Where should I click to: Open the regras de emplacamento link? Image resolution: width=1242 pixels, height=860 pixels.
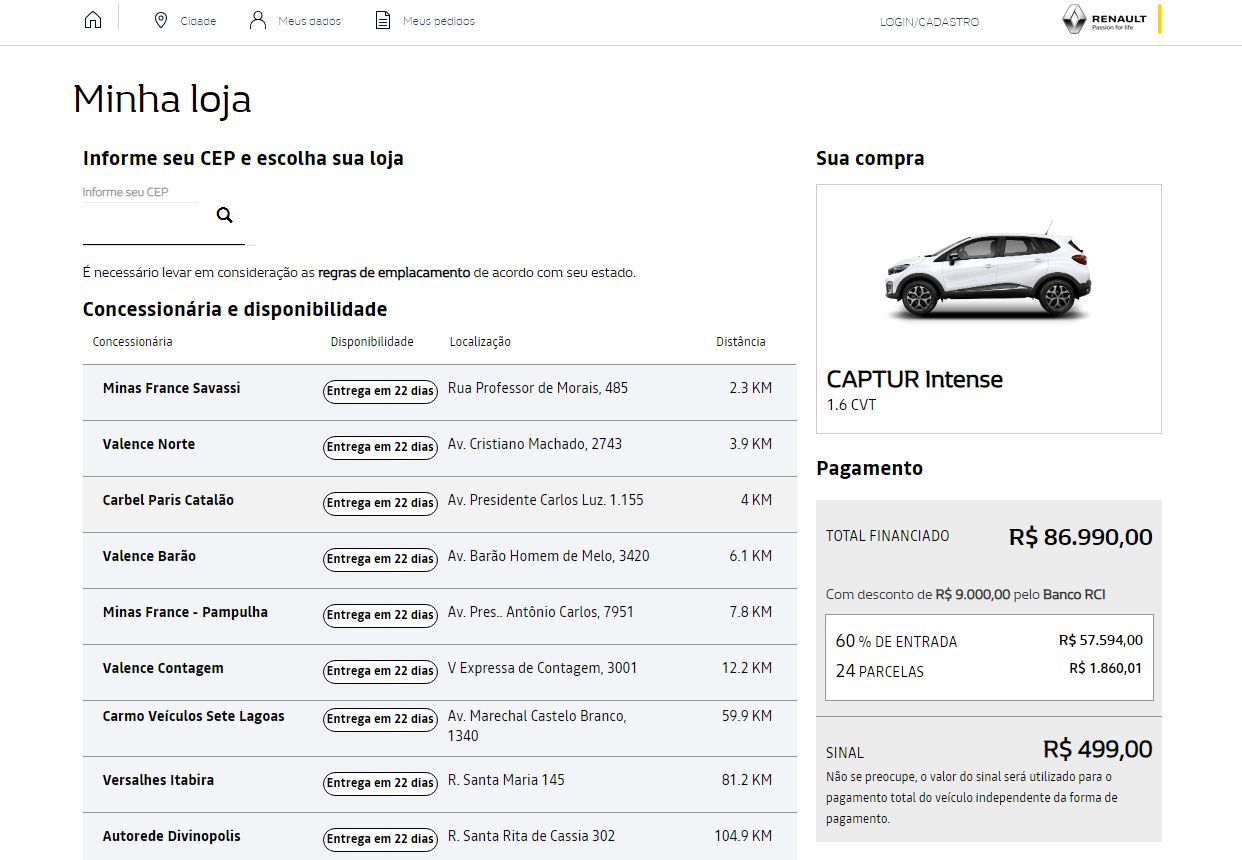click(x=394, y=272)
